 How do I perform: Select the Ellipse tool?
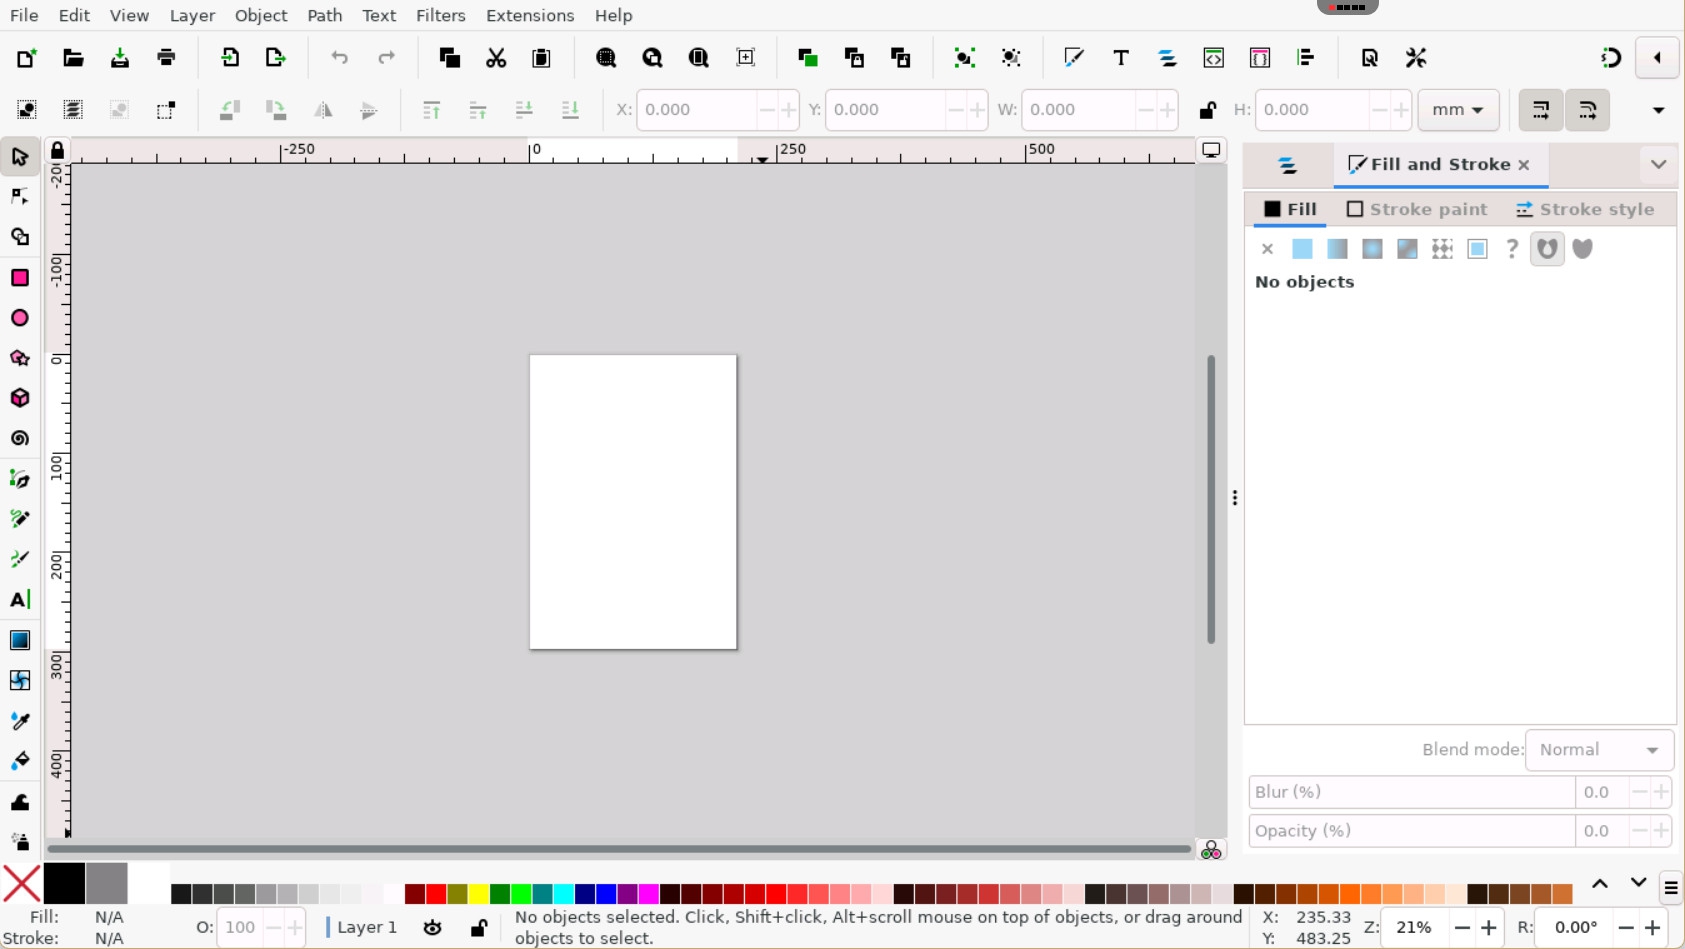(20, 318)
